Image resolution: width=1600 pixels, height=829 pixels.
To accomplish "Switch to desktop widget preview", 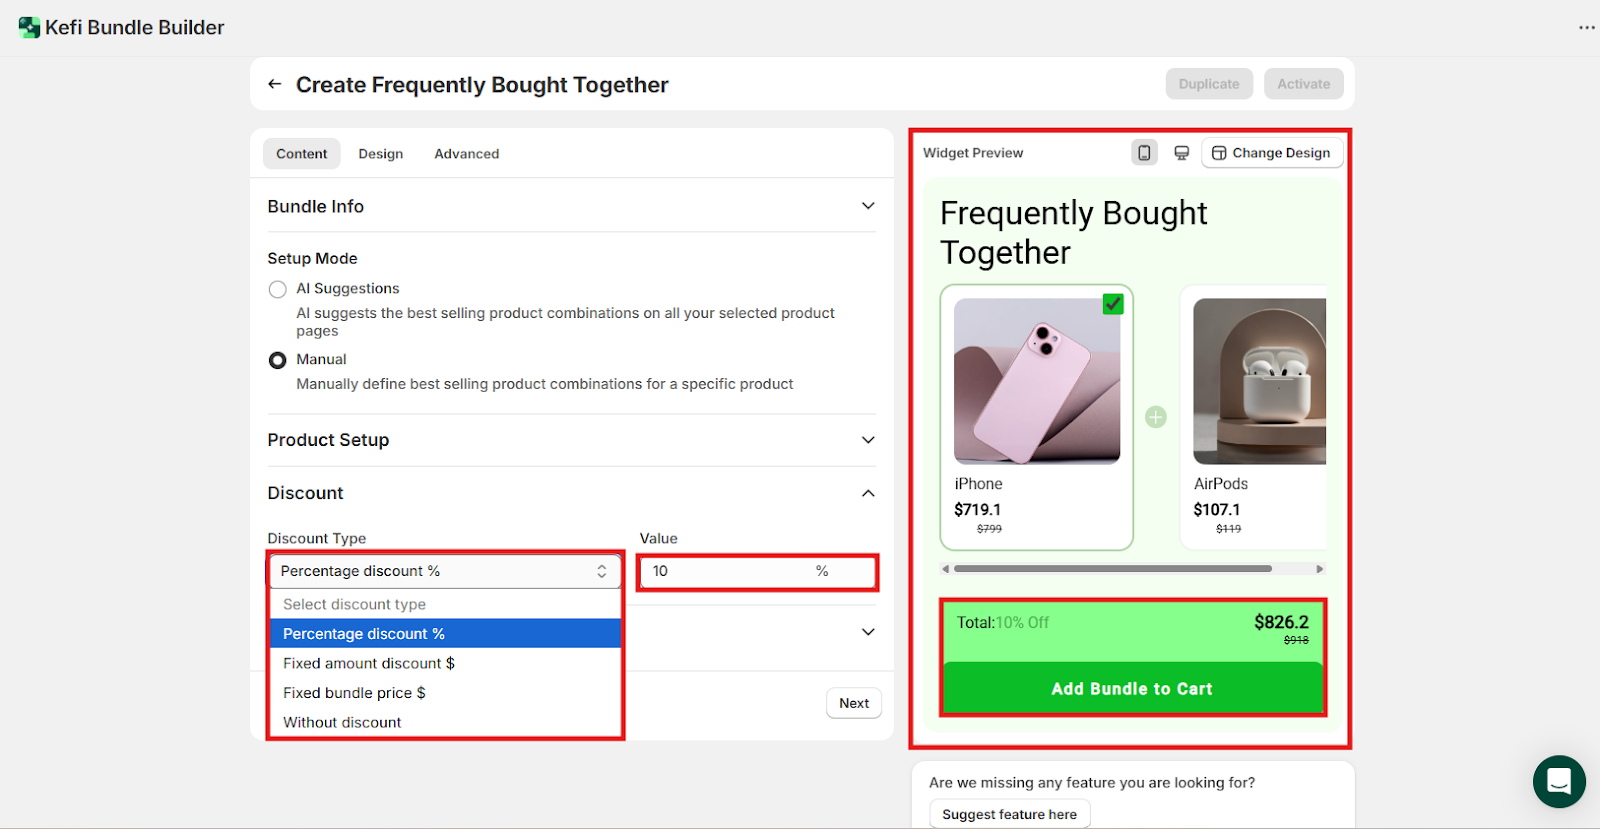I will pos(1181,153).
